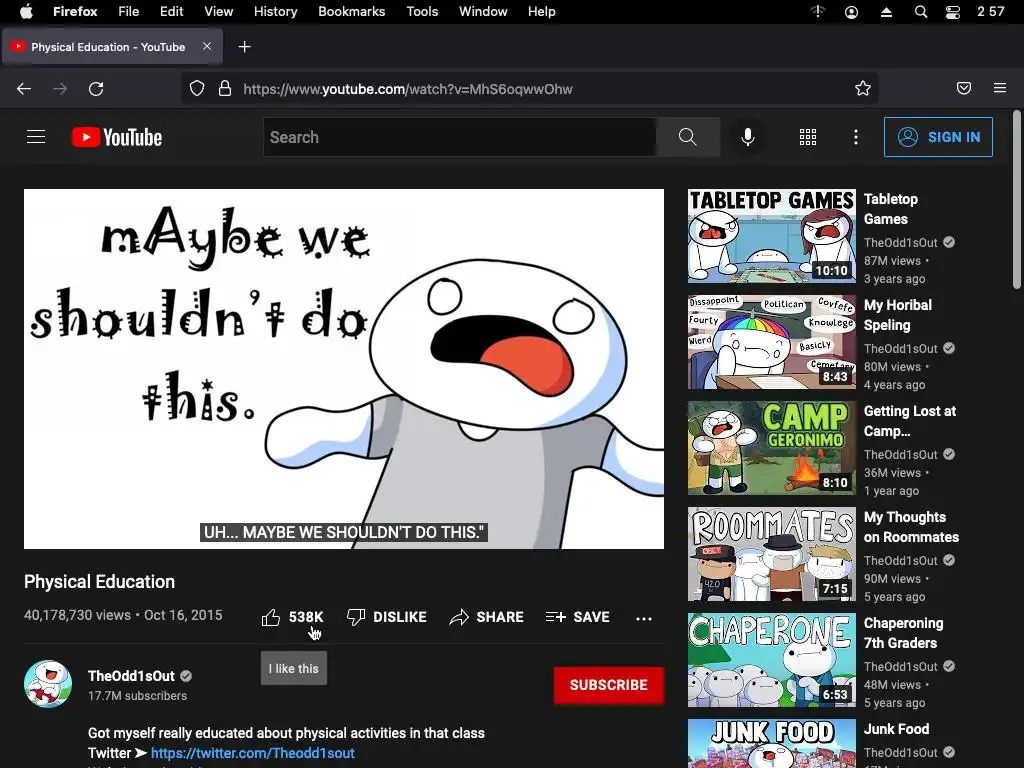This screenshot has height=768, width=1024.
Task: Open the Apple menu
Action: point(26,12)
